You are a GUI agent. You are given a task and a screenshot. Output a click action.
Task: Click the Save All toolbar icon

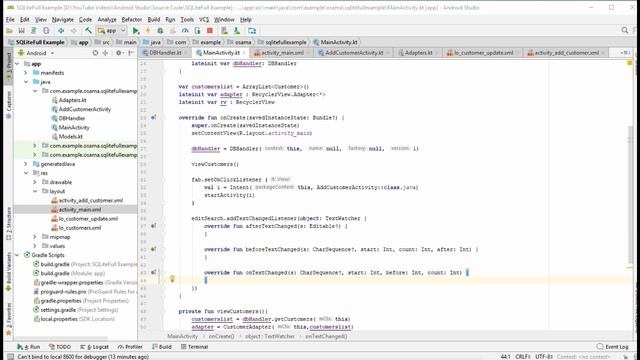pyautogui.click(x=21, y=31)
